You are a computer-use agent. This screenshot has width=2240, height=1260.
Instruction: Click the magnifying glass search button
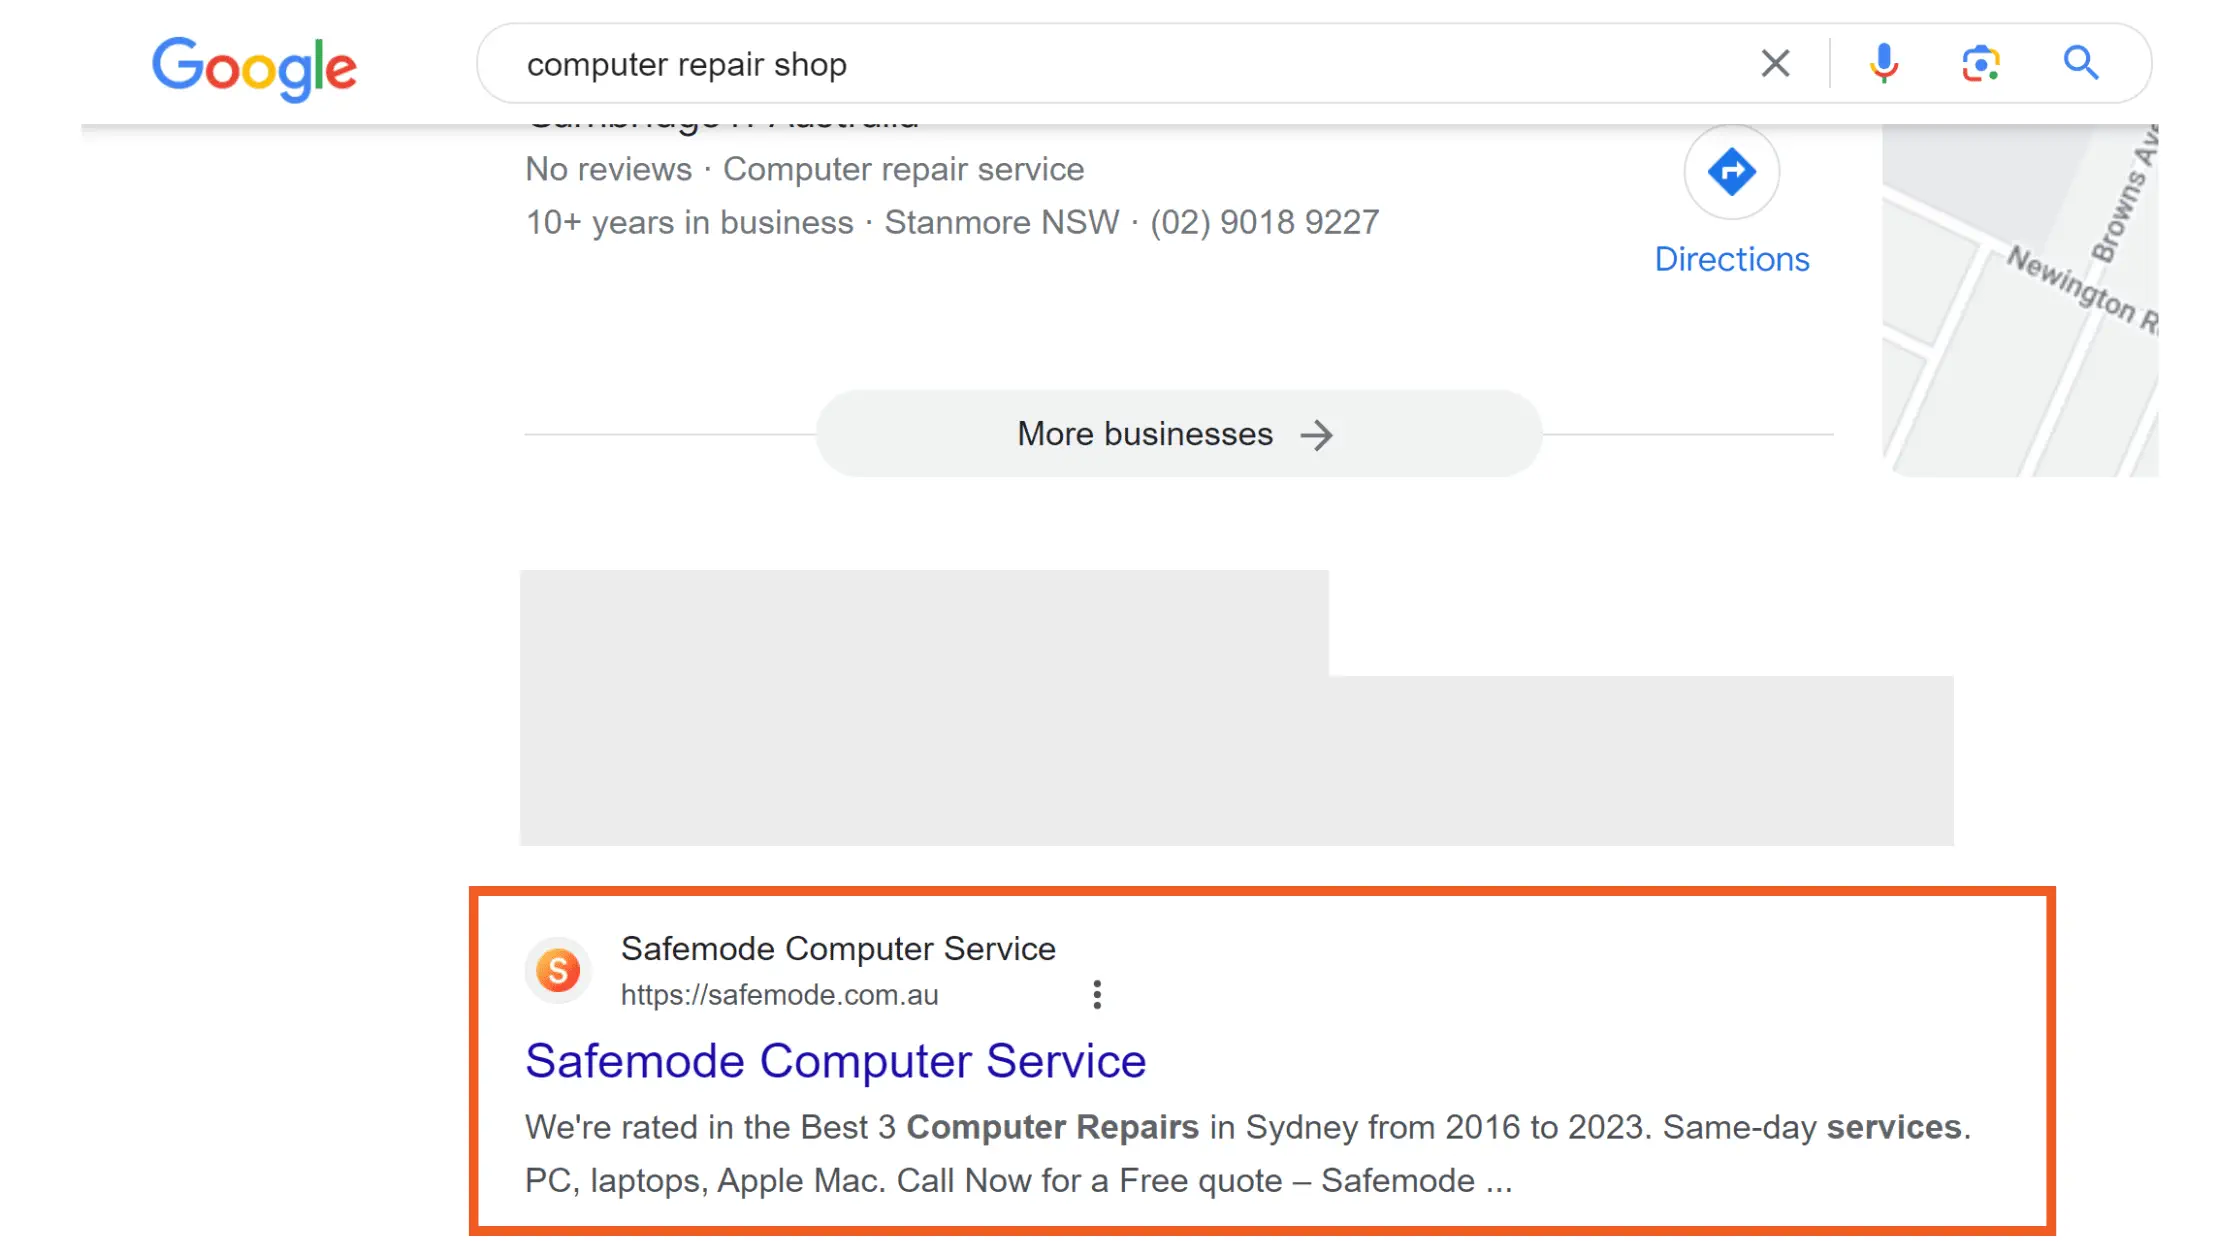(x=2081, y=64)
